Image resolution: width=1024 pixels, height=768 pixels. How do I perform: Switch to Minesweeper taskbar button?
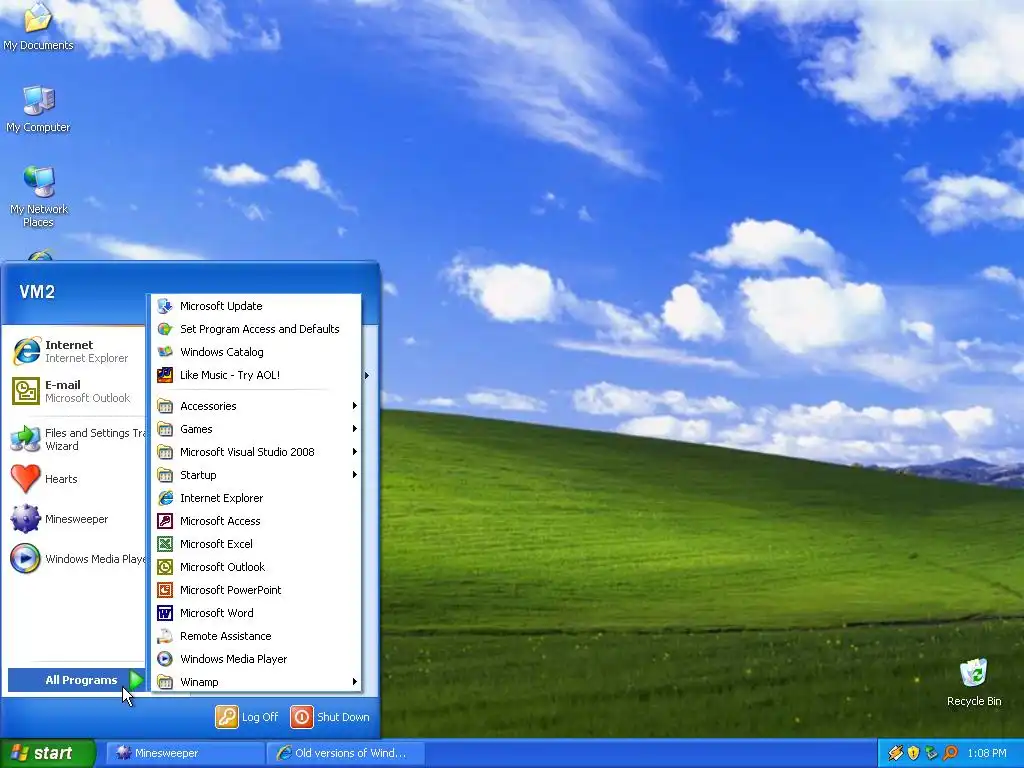click(185, 753)
